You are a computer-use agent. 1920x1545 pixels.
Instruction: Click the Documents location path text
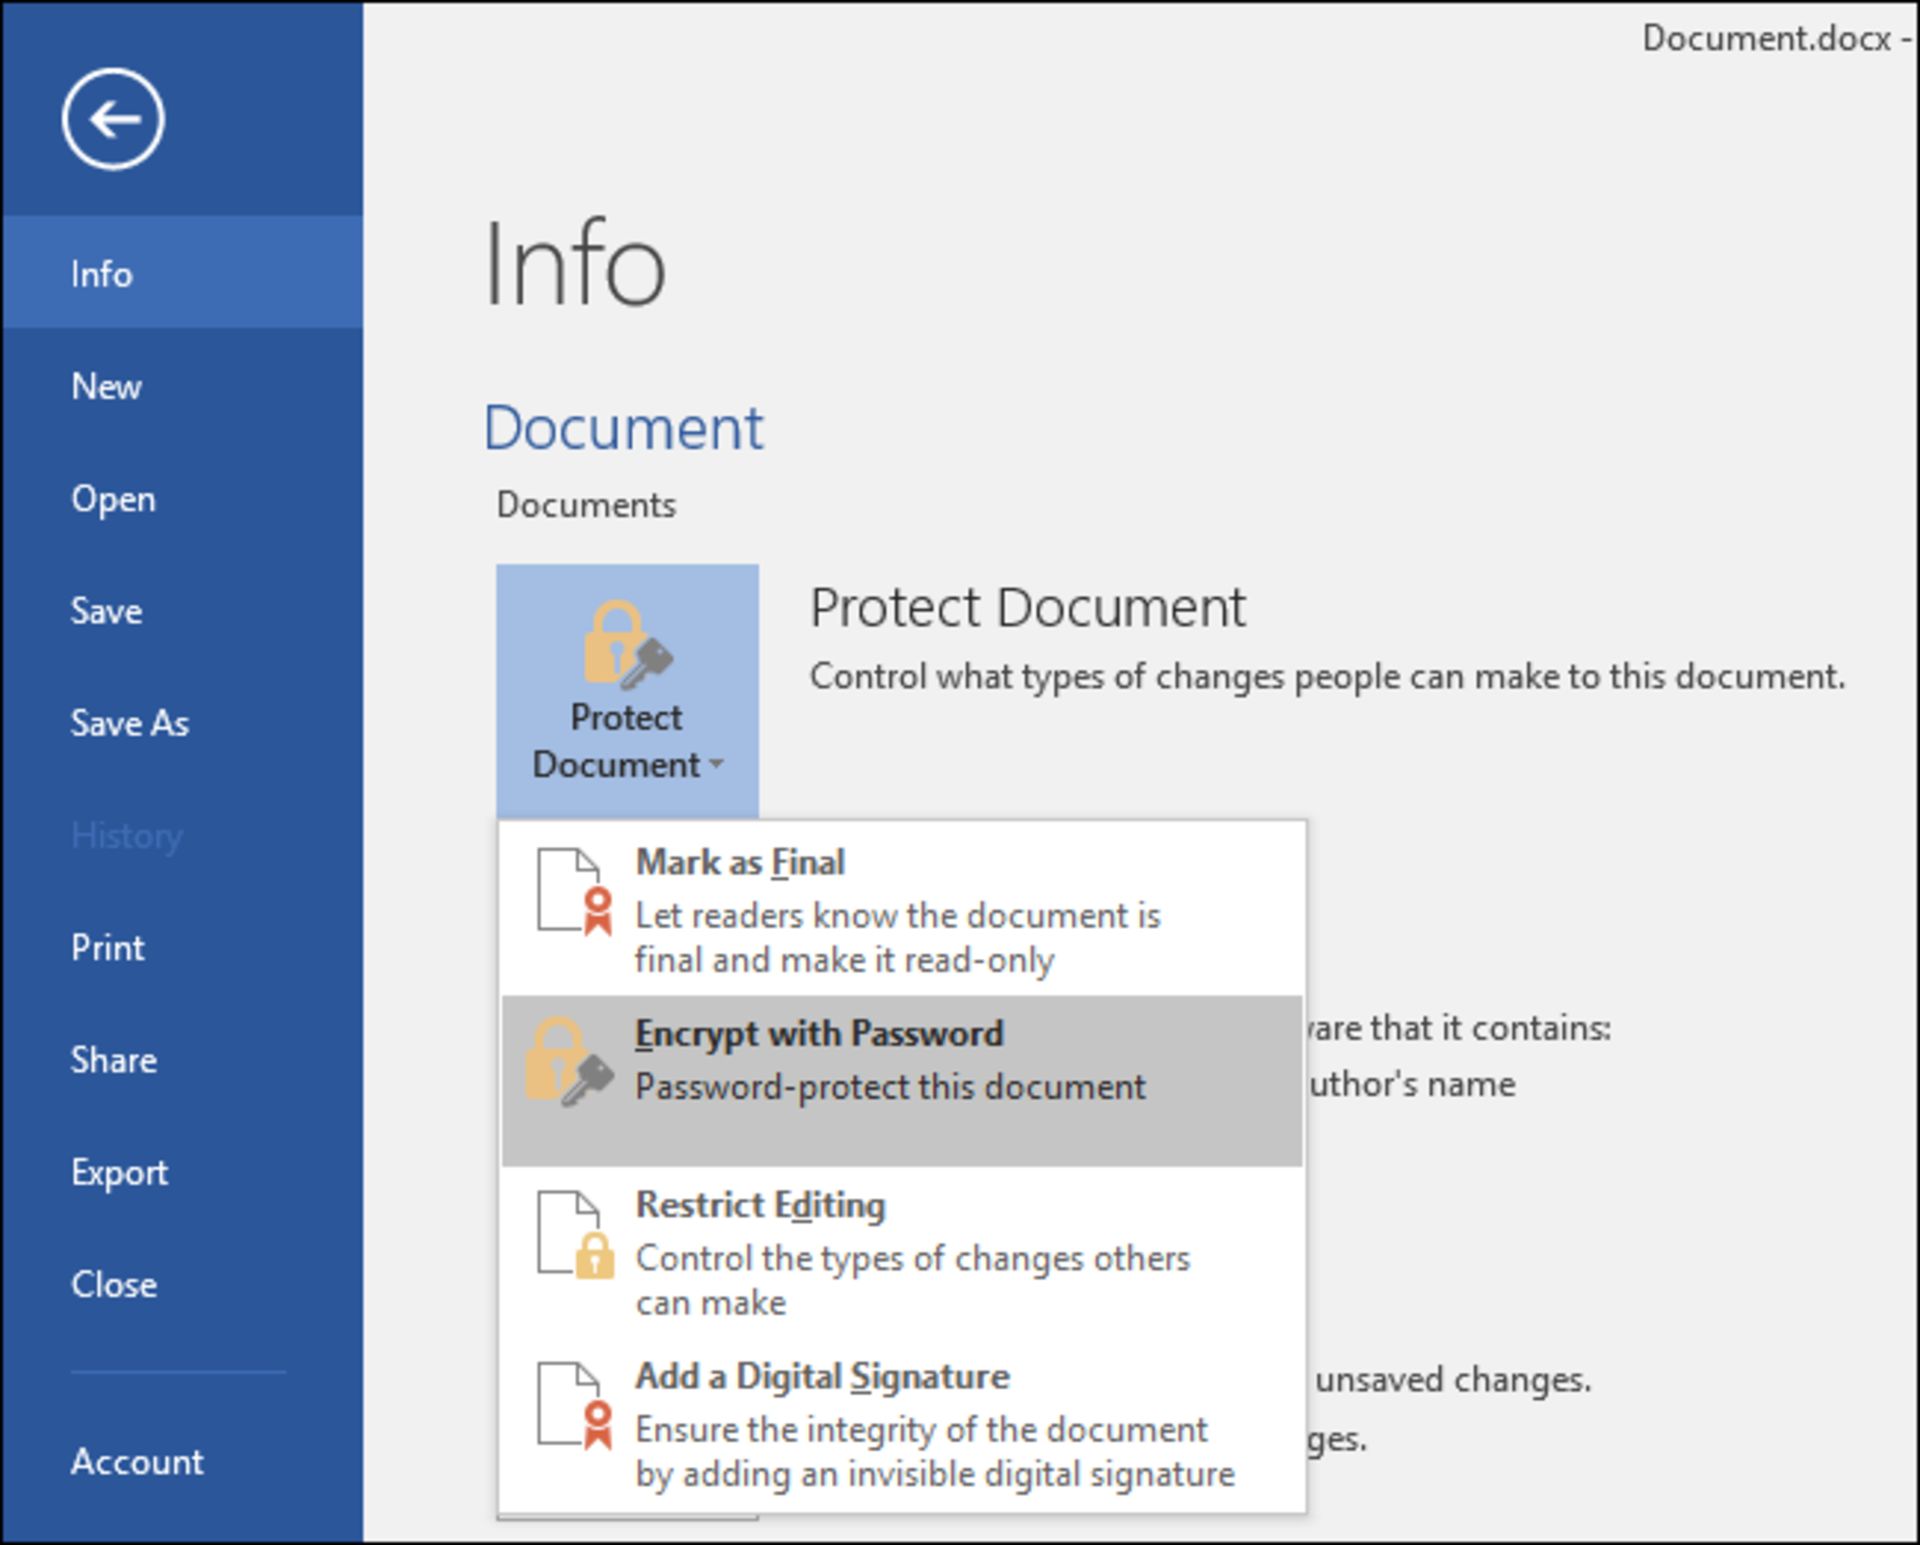tap(586, 505)
